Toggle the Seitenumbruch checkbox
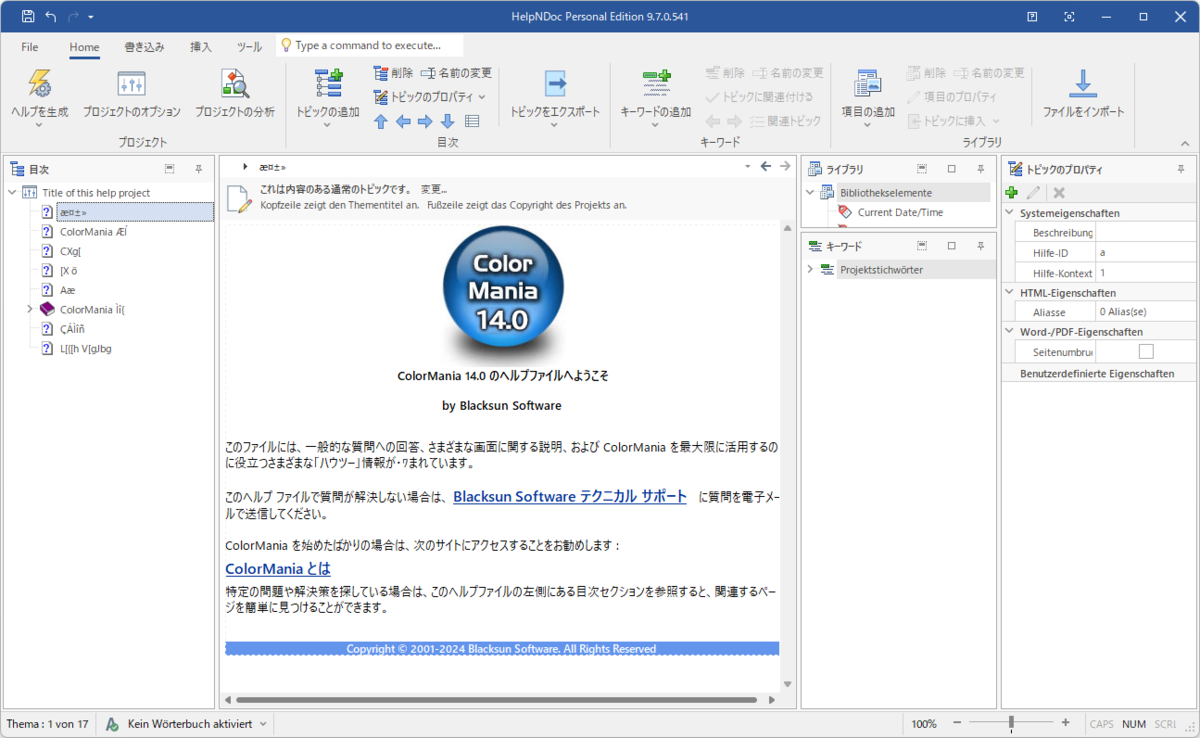The height and width of the screenshot is (738, 1200). point(1146,351)
